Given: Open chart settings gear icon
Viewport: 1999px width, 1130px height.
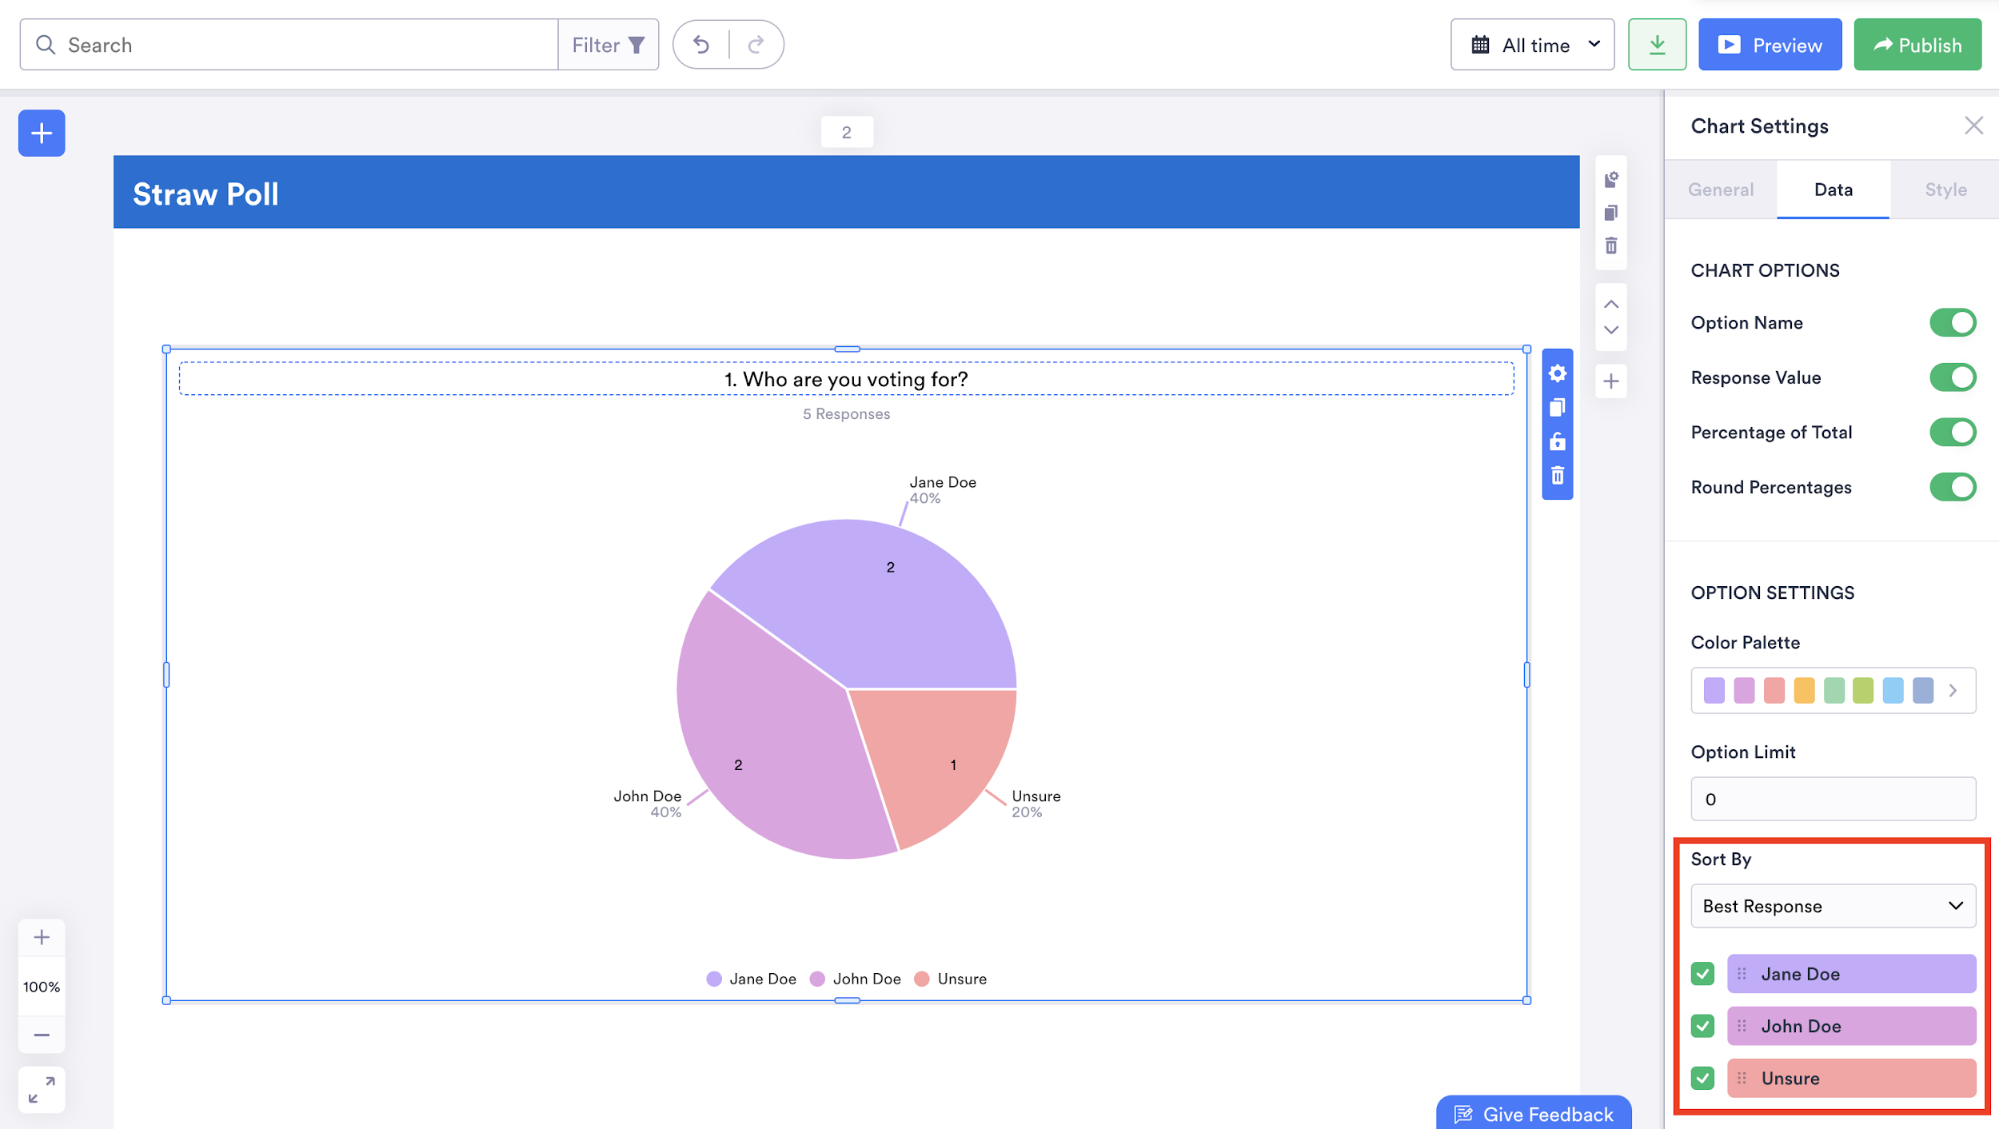Looking at the screenshot, I should coord(1557,374).
